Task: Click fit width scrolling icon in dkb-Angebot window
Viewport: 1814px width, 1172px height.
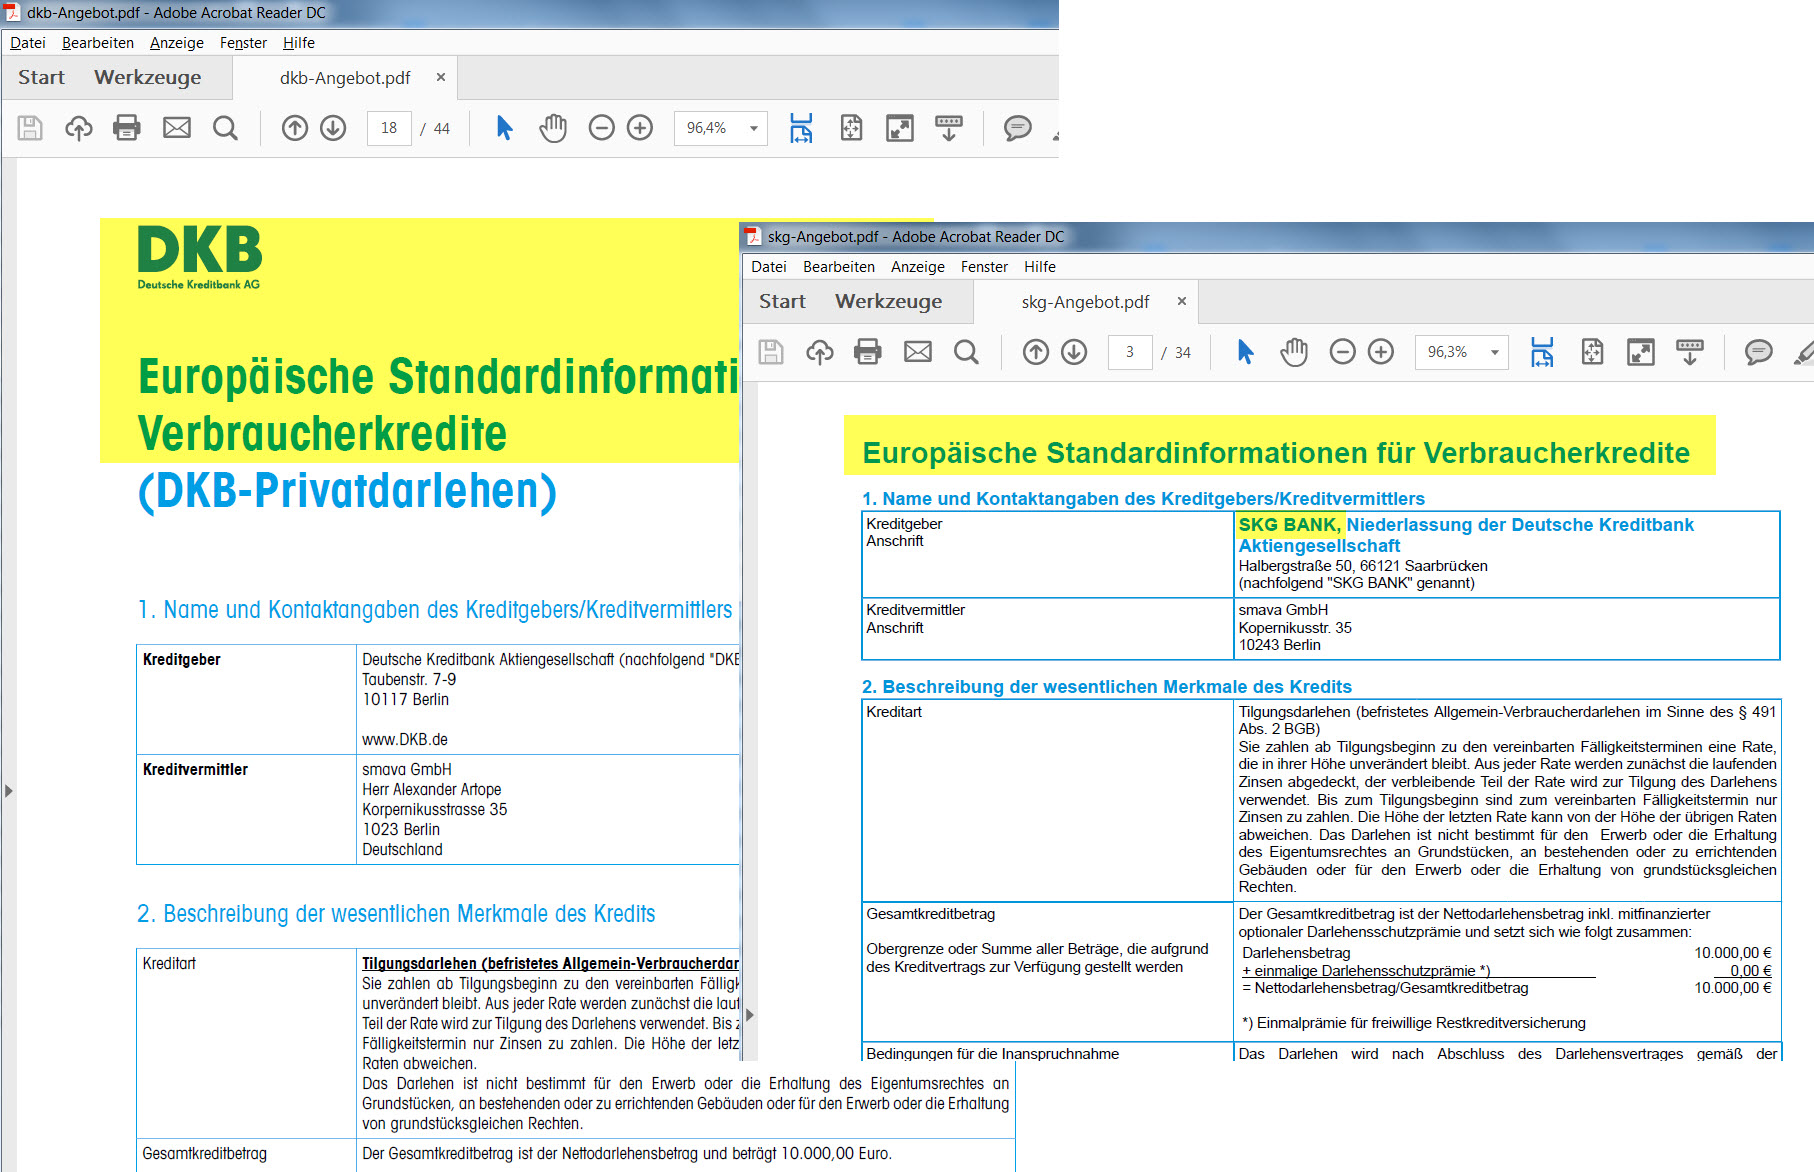Action: point(801,128)
